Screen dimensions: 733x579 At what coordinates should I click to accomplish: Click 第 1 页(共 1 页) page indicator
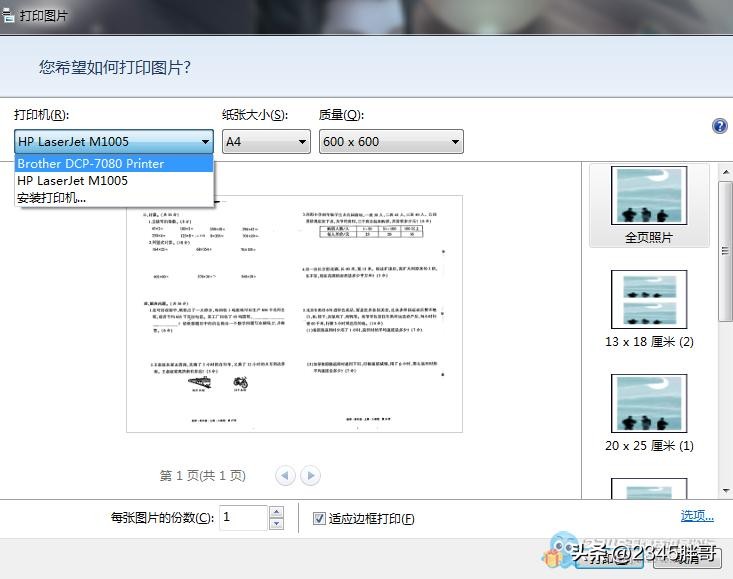202,476
